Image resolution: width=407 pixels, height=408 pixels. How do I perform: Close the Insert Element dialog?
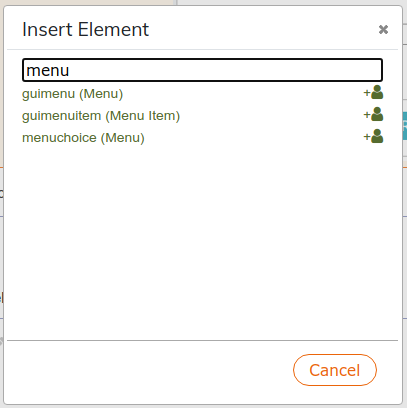pyautogui.click(x=383, y=30)
